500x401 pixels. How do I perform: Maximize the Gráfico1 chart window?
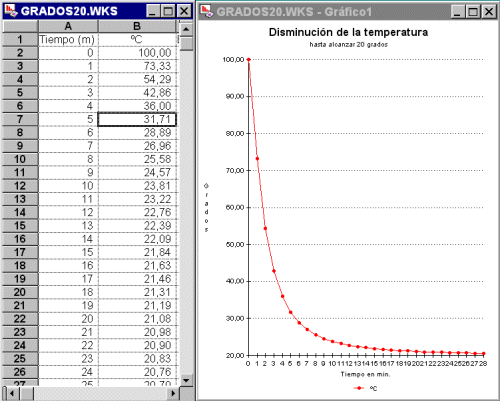click(473, 12)
